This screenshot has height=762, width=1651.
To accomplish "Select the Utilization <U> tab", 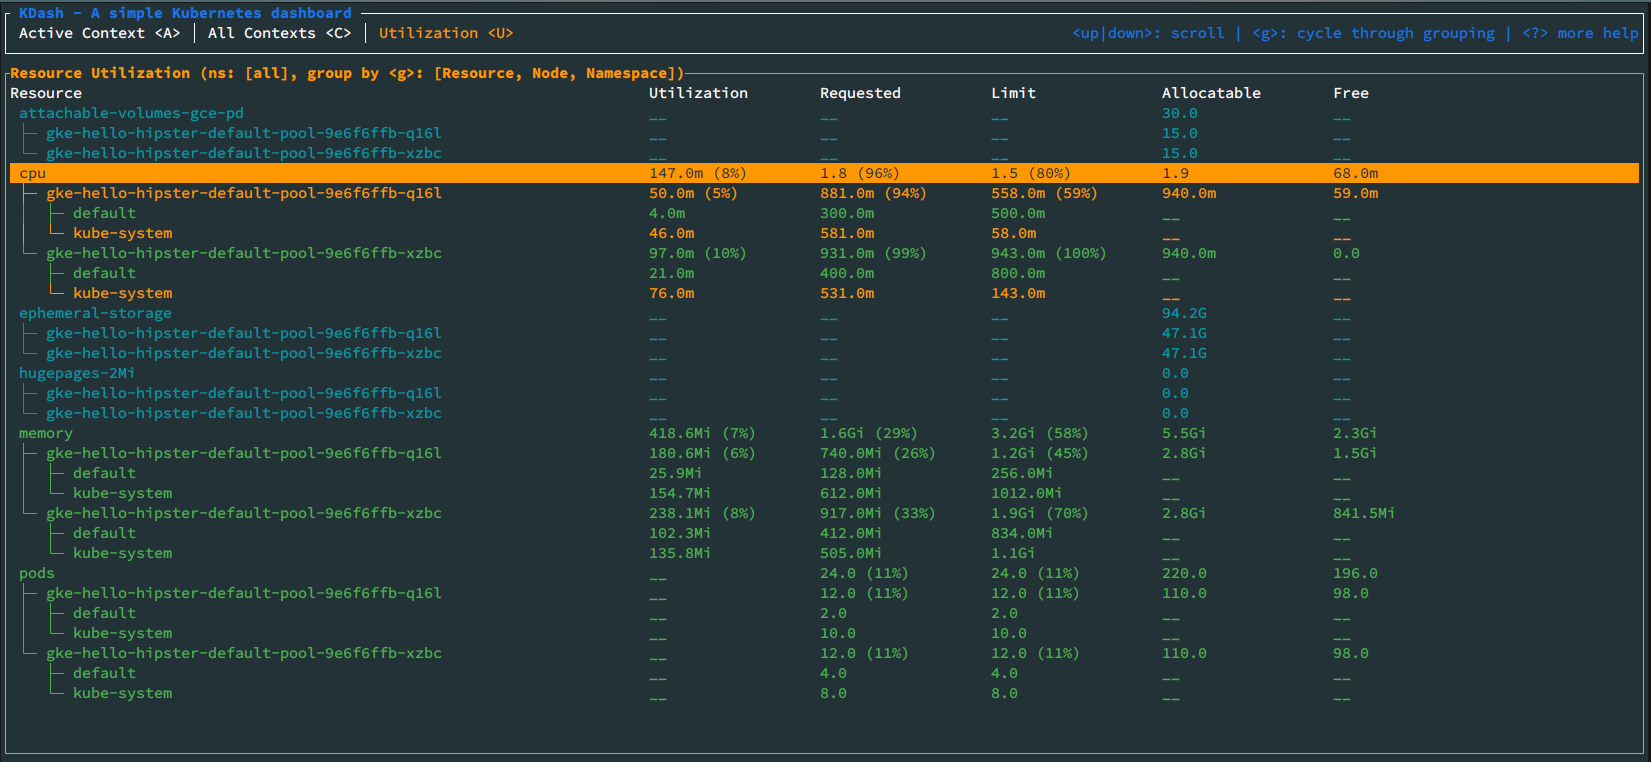I will [446, 33].
